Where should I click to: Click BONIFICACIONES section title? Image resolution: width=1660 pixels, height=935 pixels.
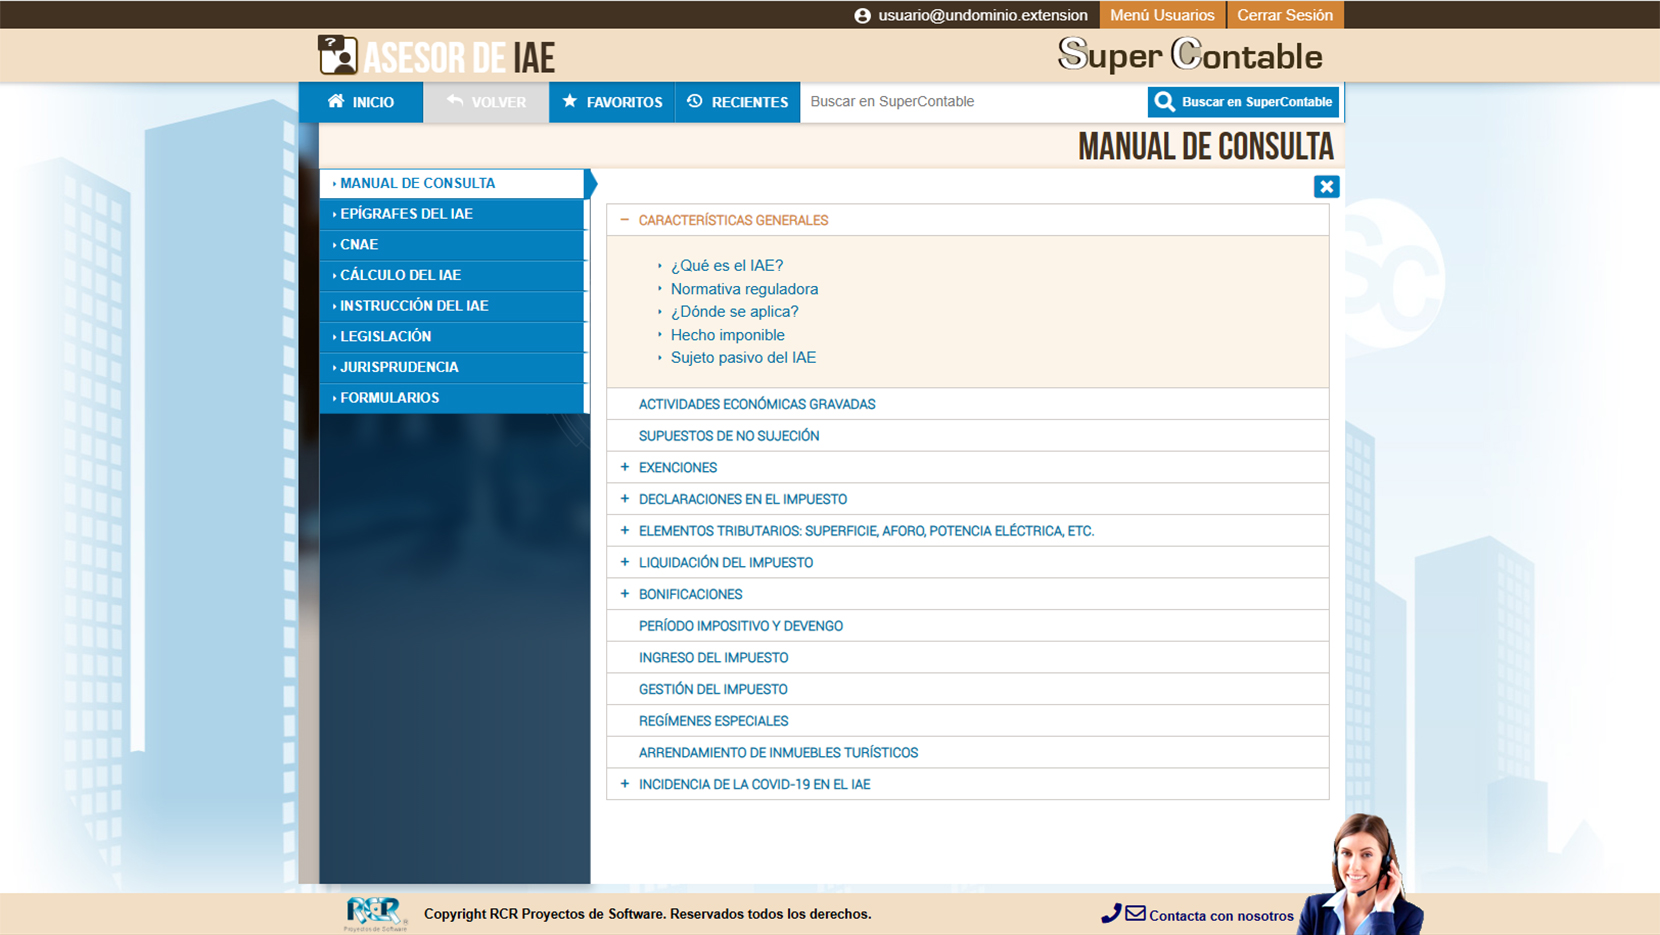pos(690,594)
